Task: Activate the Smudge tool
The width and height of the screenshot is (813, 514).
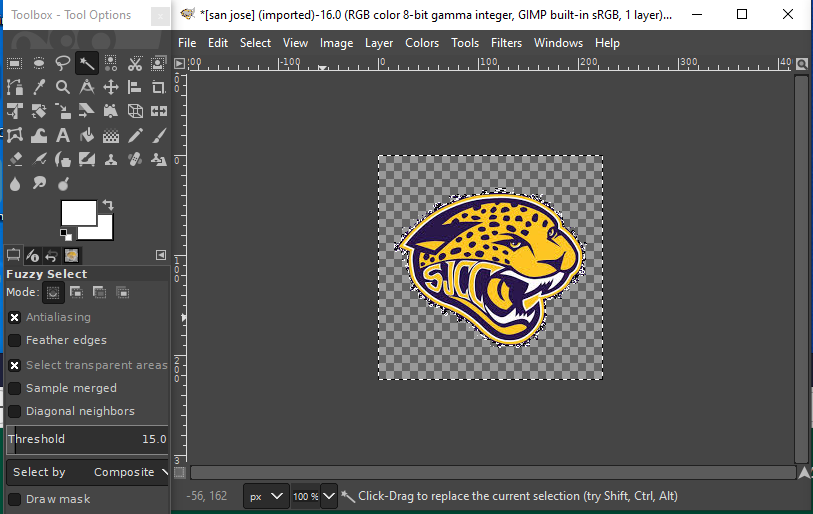Action: pyautogui.click(x=39, y=184)
